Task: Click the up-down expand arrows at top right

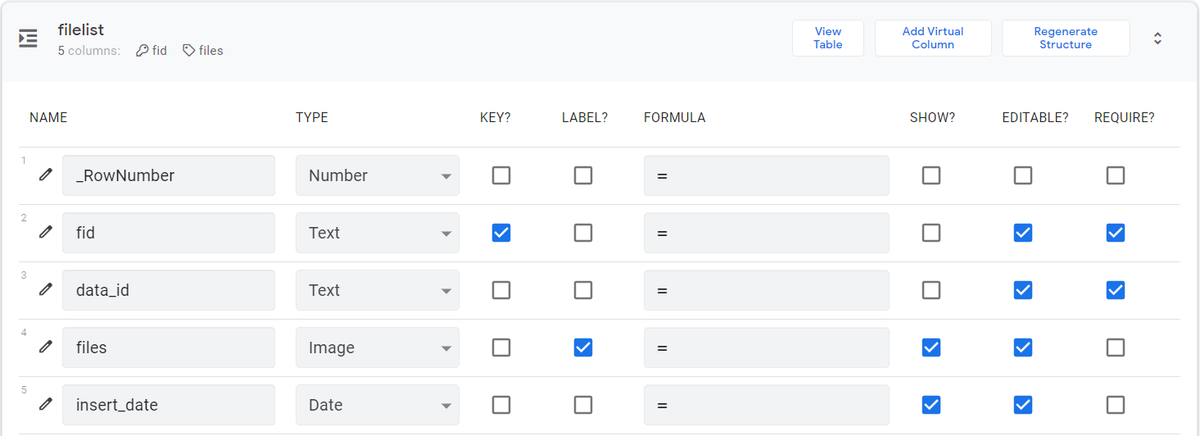Action: [1157, 38]
